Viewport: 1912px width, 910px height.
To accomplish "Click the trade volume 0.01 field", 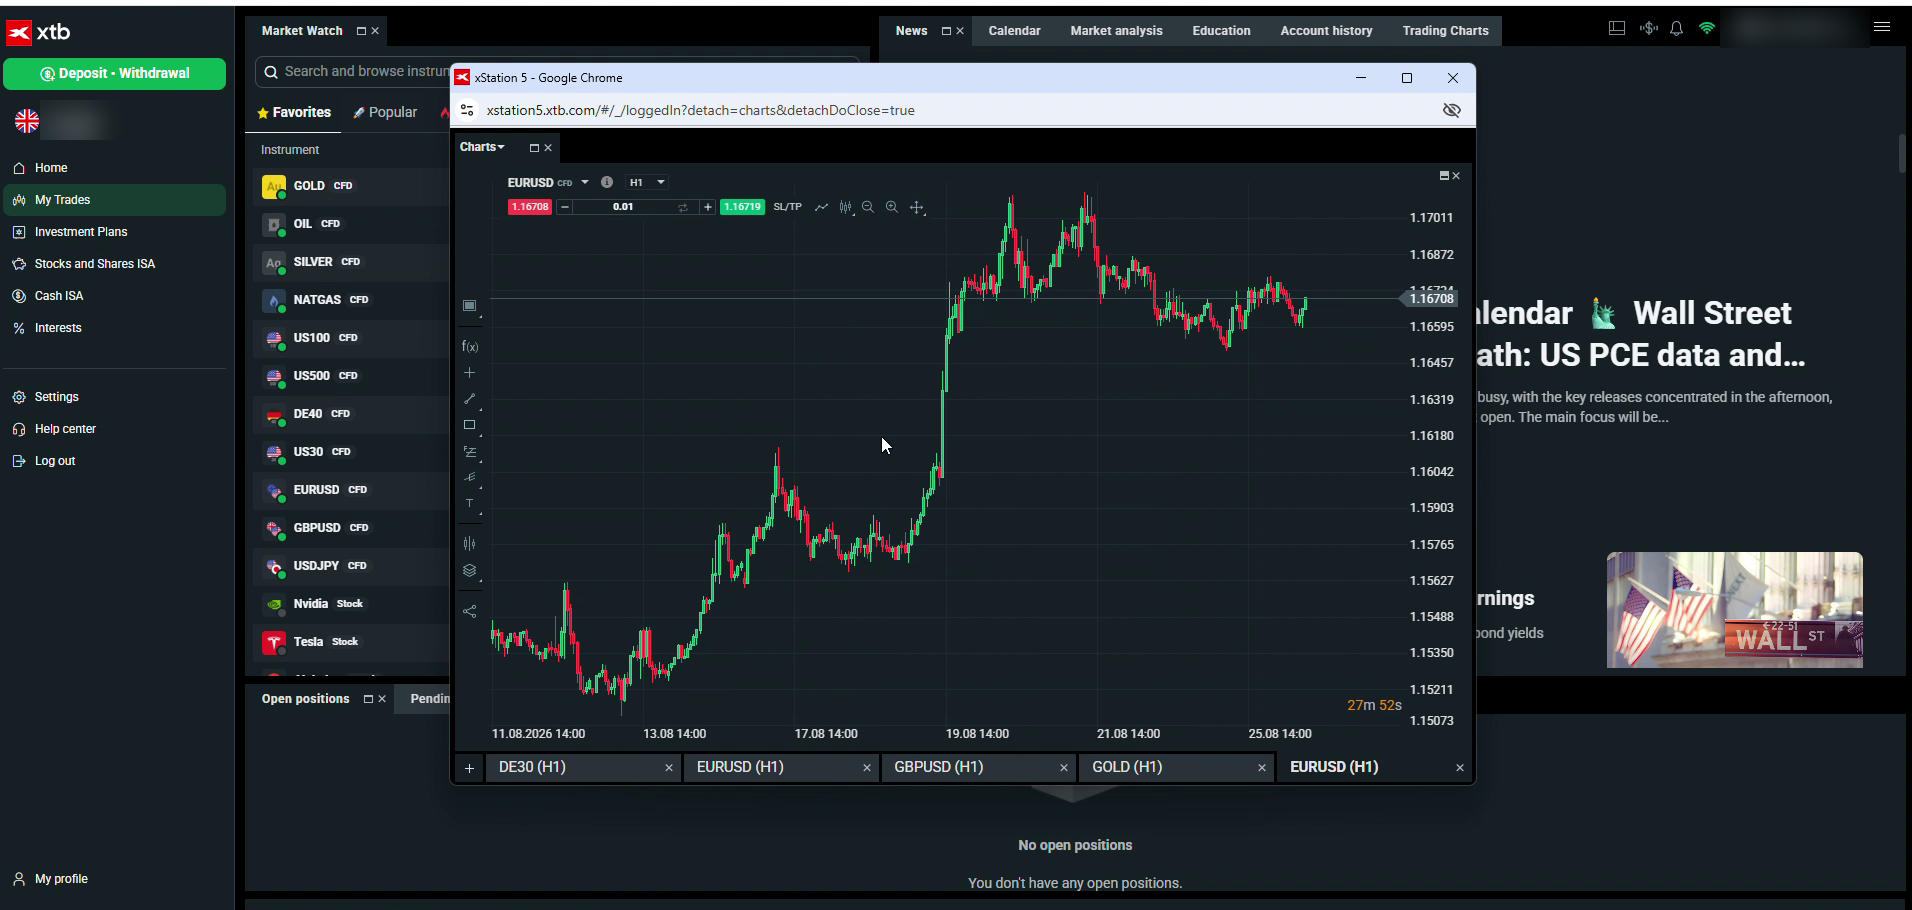I will pyautogui.click(x=623, y=207).
